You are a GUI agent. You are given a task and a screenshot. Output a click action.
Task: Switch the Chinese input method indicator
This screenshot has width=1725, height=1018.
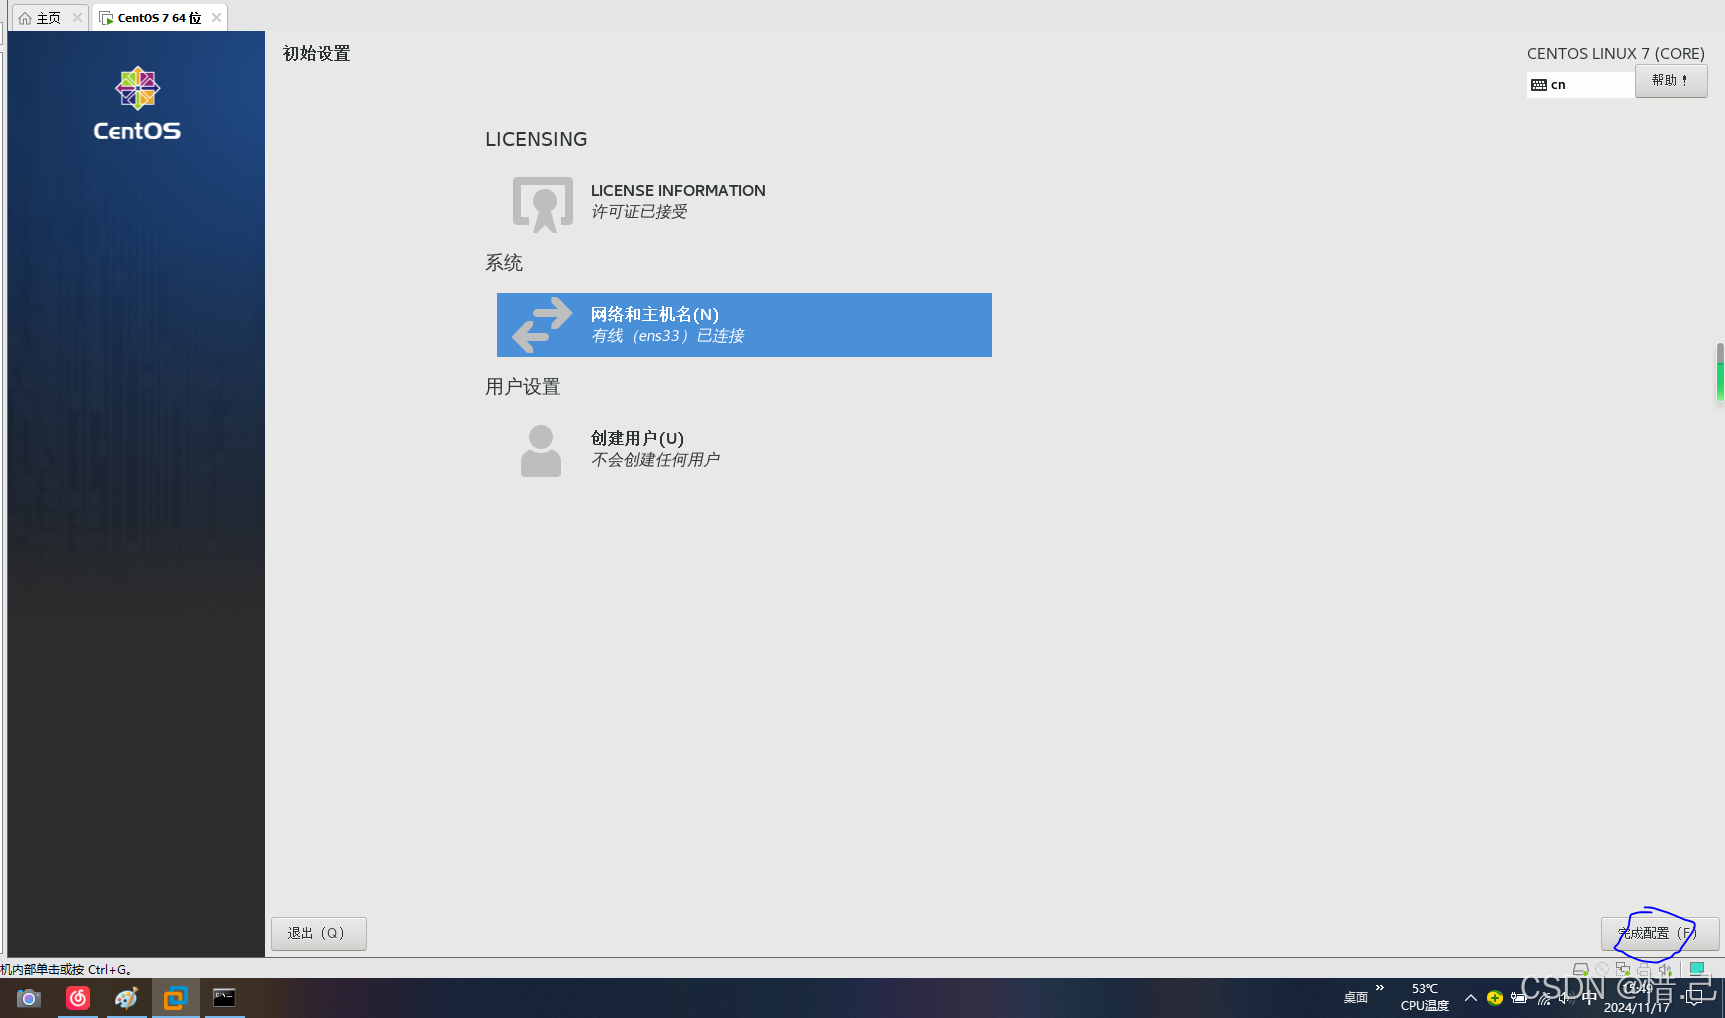[1589, 998]
